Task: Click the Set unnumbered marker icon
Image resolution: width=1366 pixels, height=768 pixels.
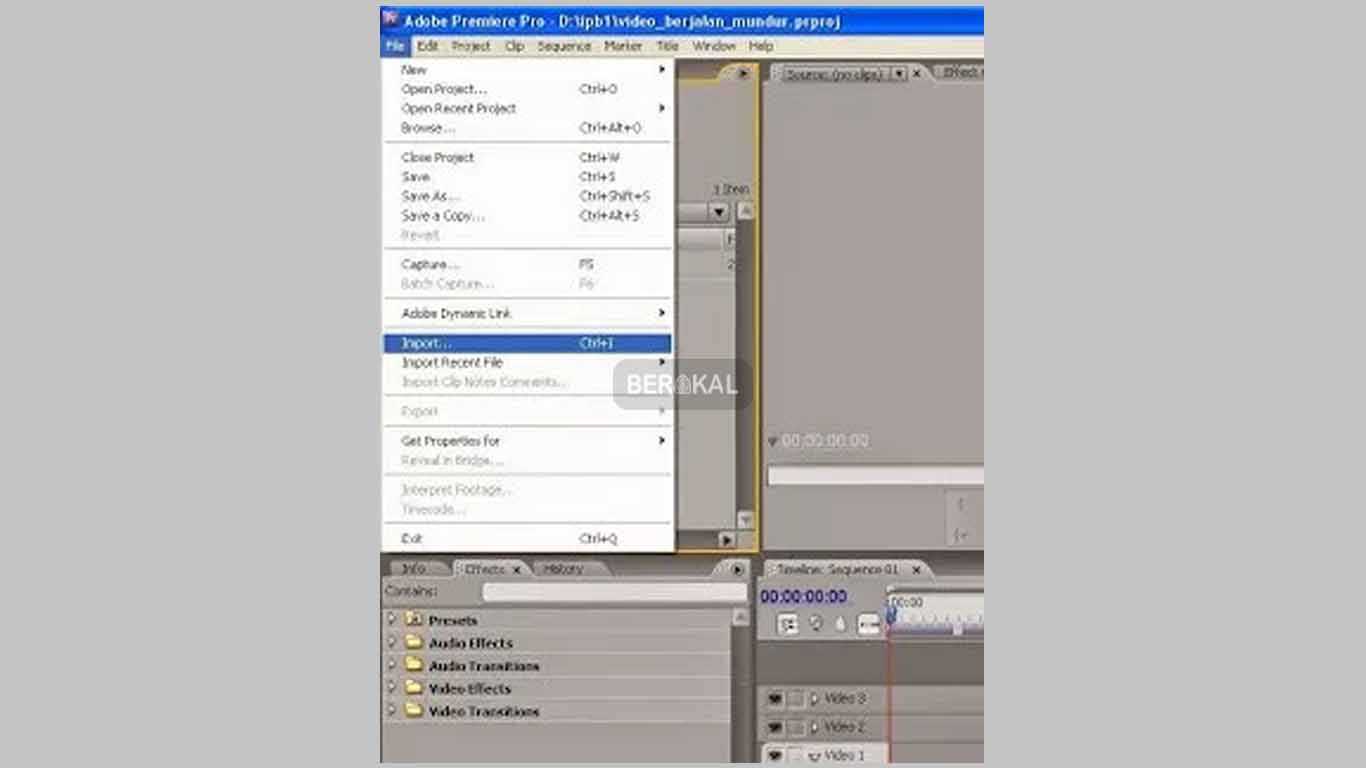Action: (840, 624)
